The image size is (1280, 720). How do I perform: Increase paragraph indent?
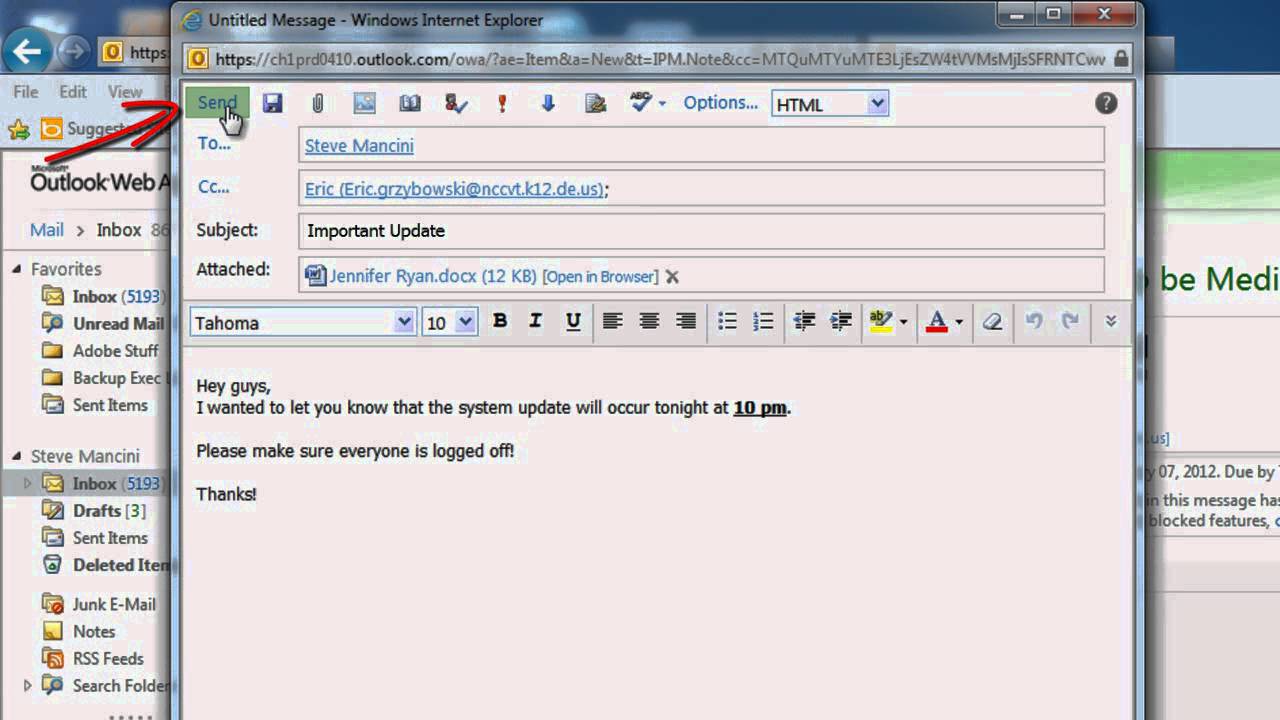841,321
